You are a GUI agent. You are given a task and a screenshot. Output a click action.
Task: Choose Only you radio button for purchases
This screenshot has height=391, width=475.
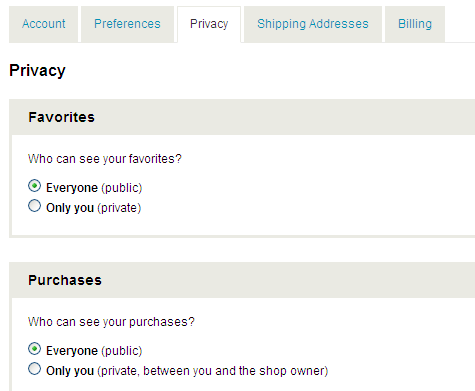(34, 369)
